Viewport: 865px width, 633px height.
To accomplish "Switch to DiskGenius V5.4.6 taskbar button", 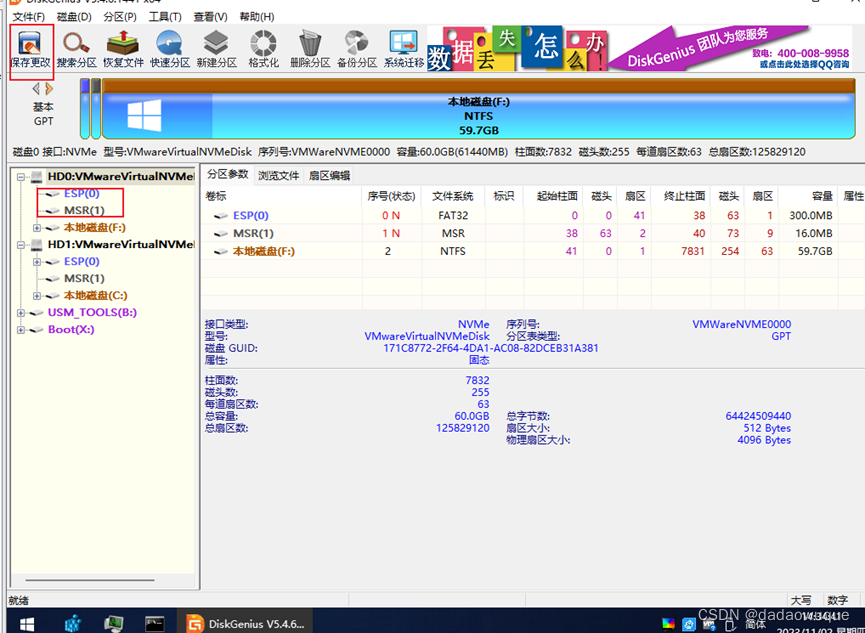I will [244, 624].
